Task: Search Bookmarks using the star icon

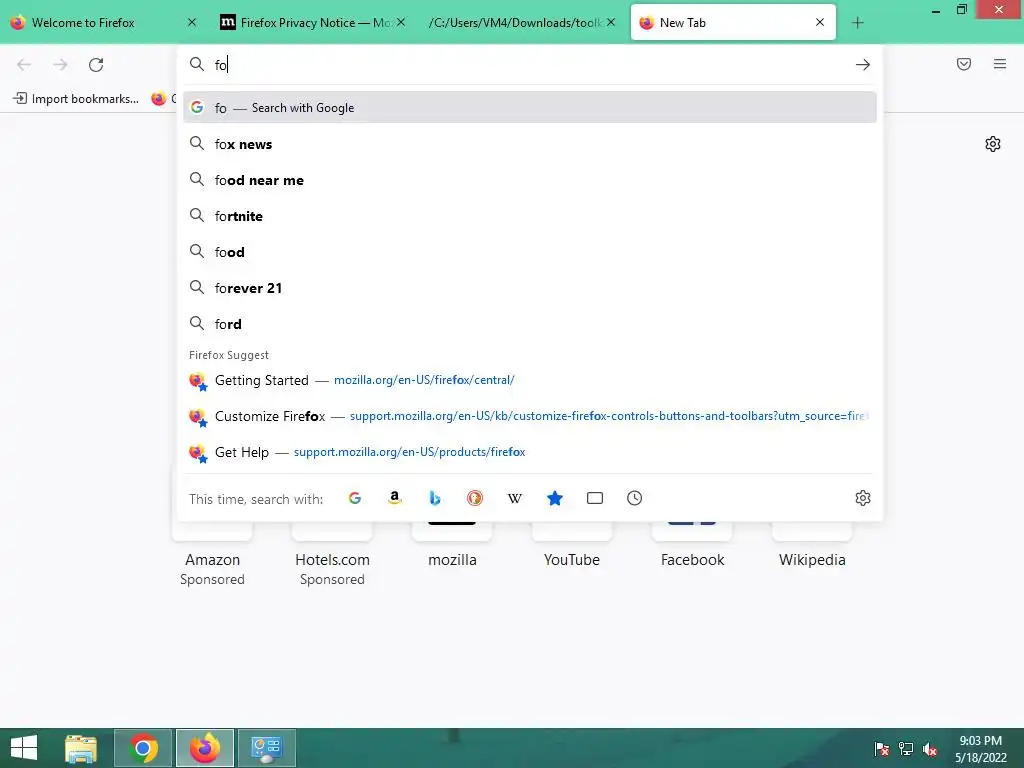Action: (554, 498)
